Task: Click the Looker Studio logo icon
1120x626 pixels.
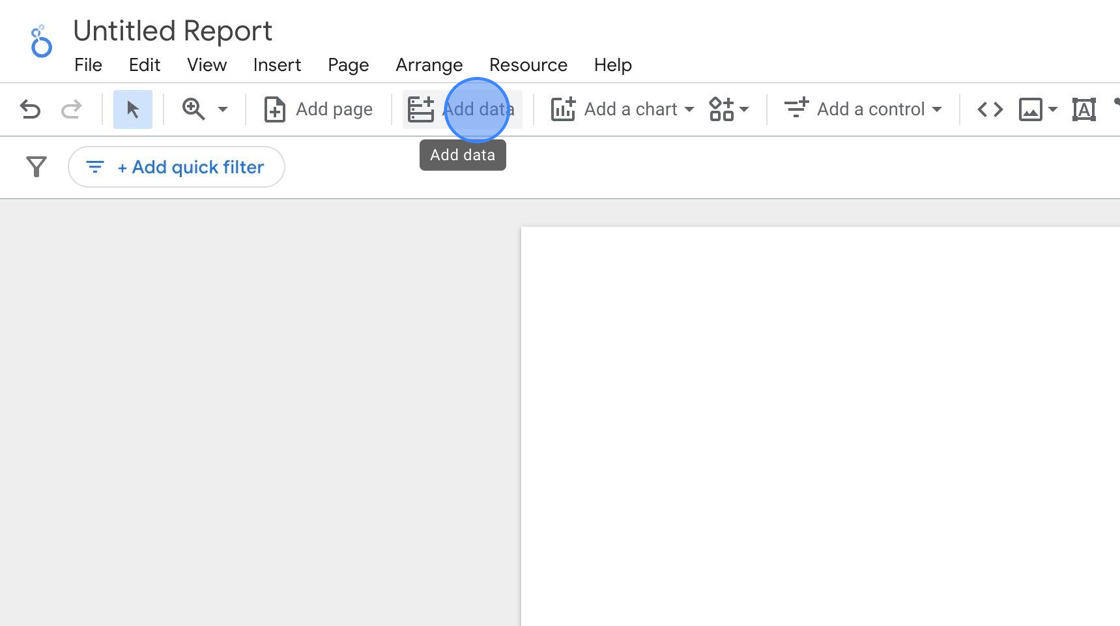Action: pyautogui.click(x=41, y=41)
